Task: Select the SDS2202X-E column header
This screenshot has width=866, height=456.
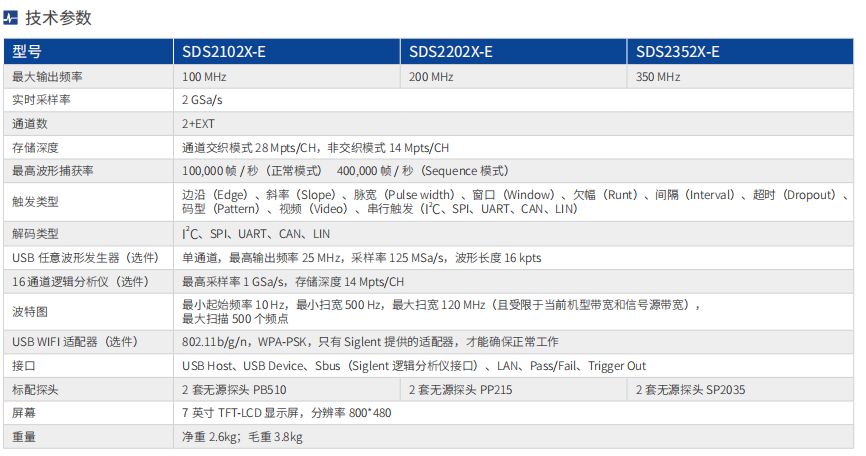Action: click(x=450, y=52)
